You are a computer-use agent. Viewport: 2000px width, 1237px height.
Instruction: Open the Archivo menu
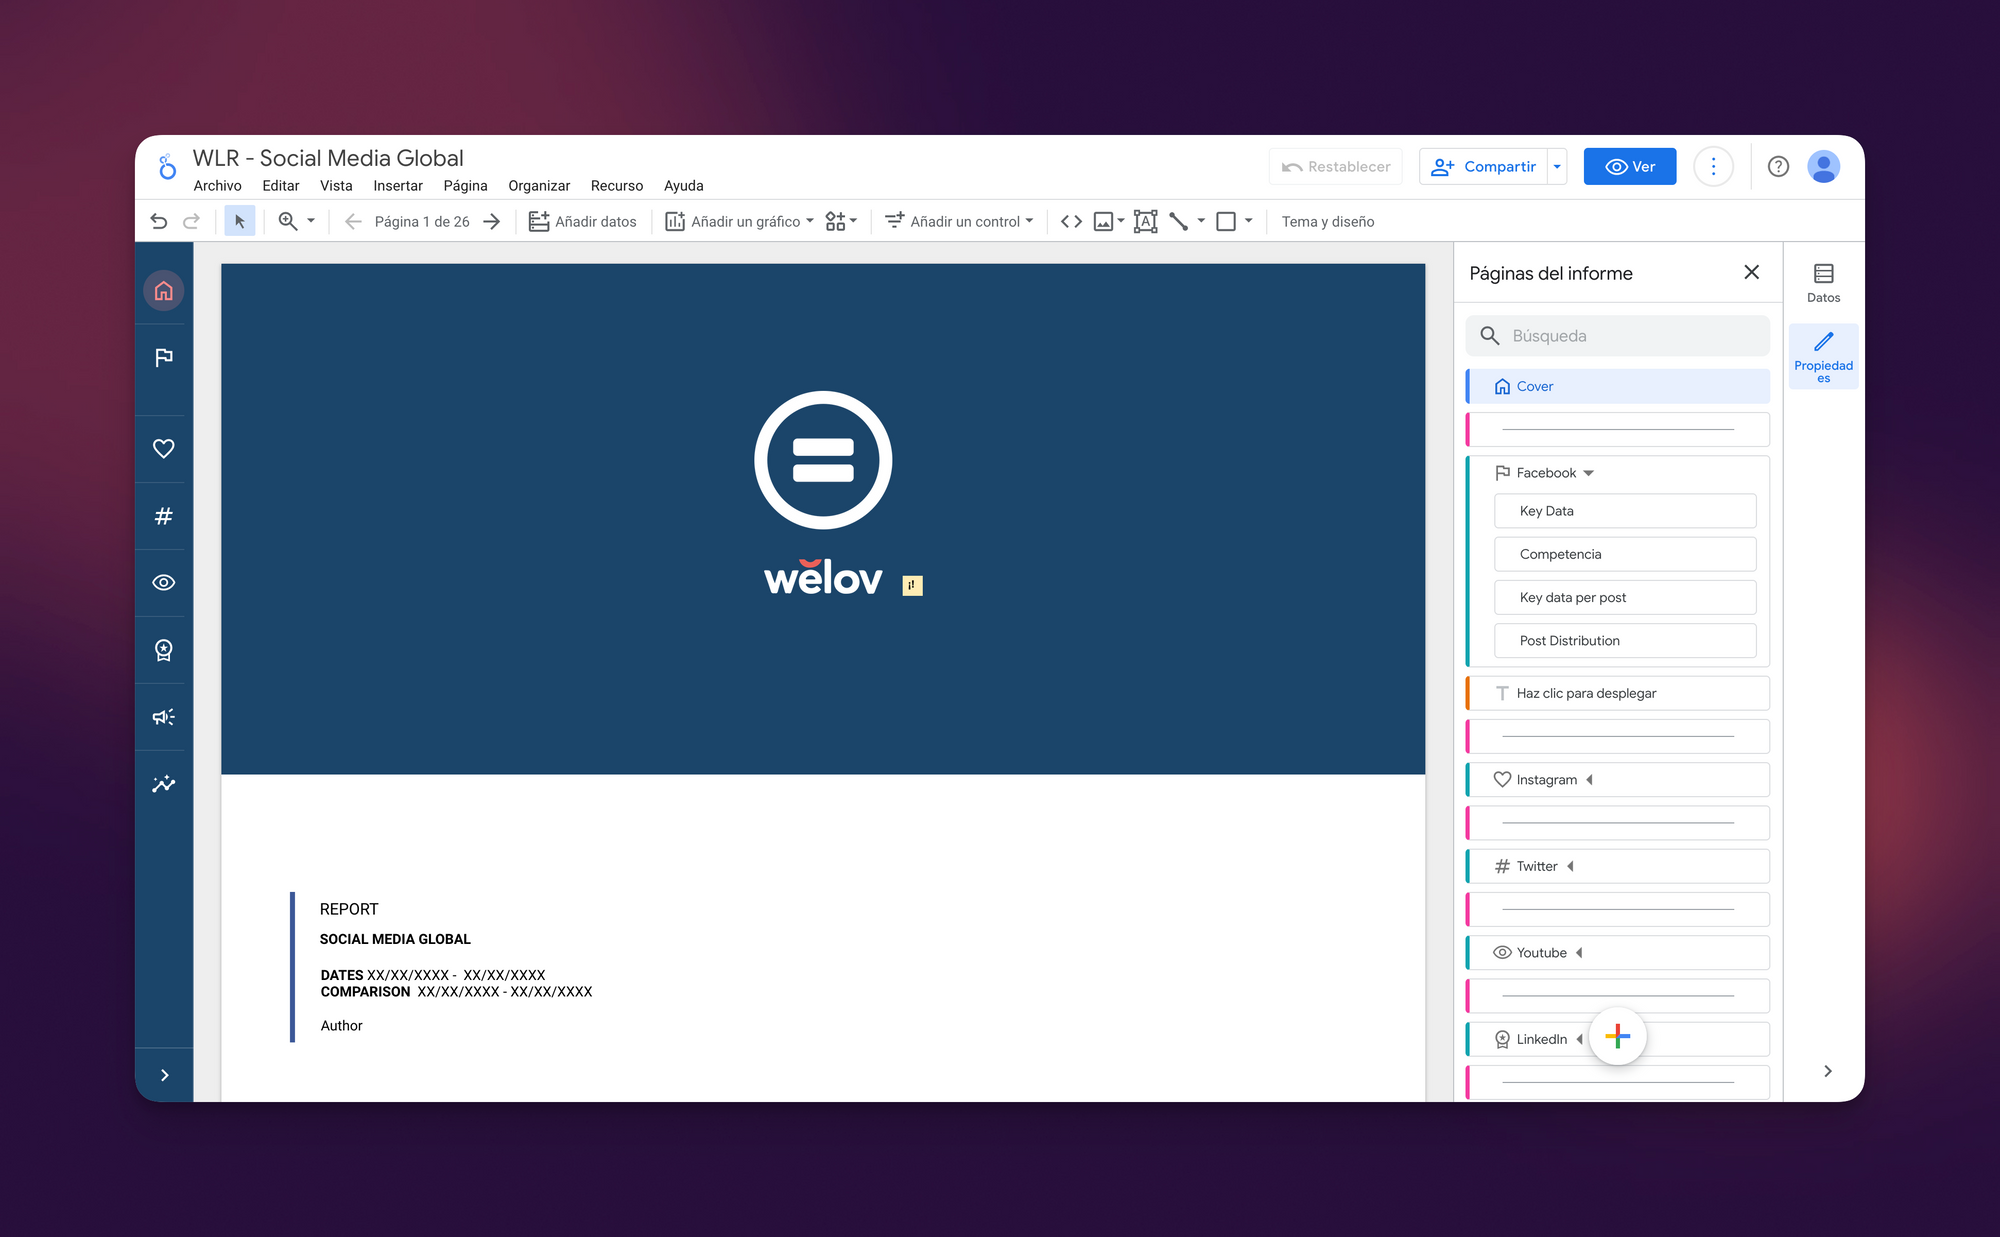pos(217,186)
